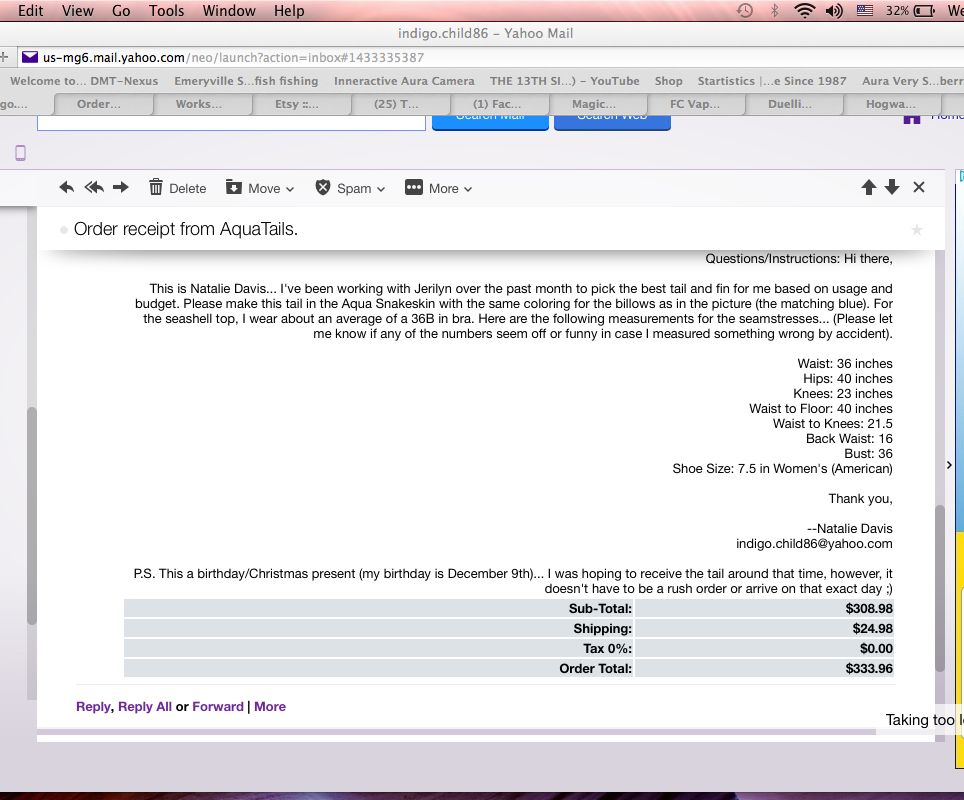
Task: Open the Edit menu
Action: tap(30, 10)
